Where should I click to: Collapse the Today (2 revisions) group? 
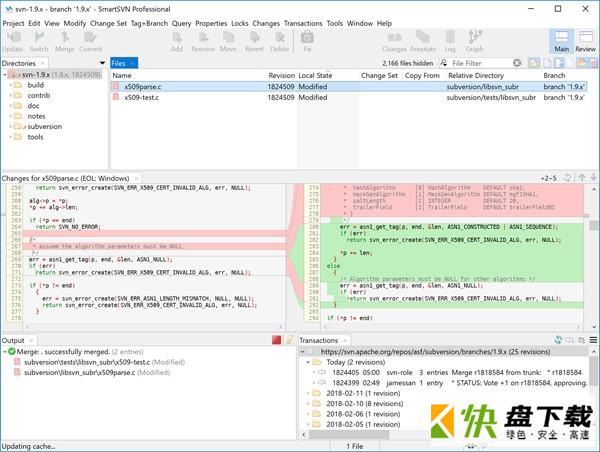click(308, 362)
